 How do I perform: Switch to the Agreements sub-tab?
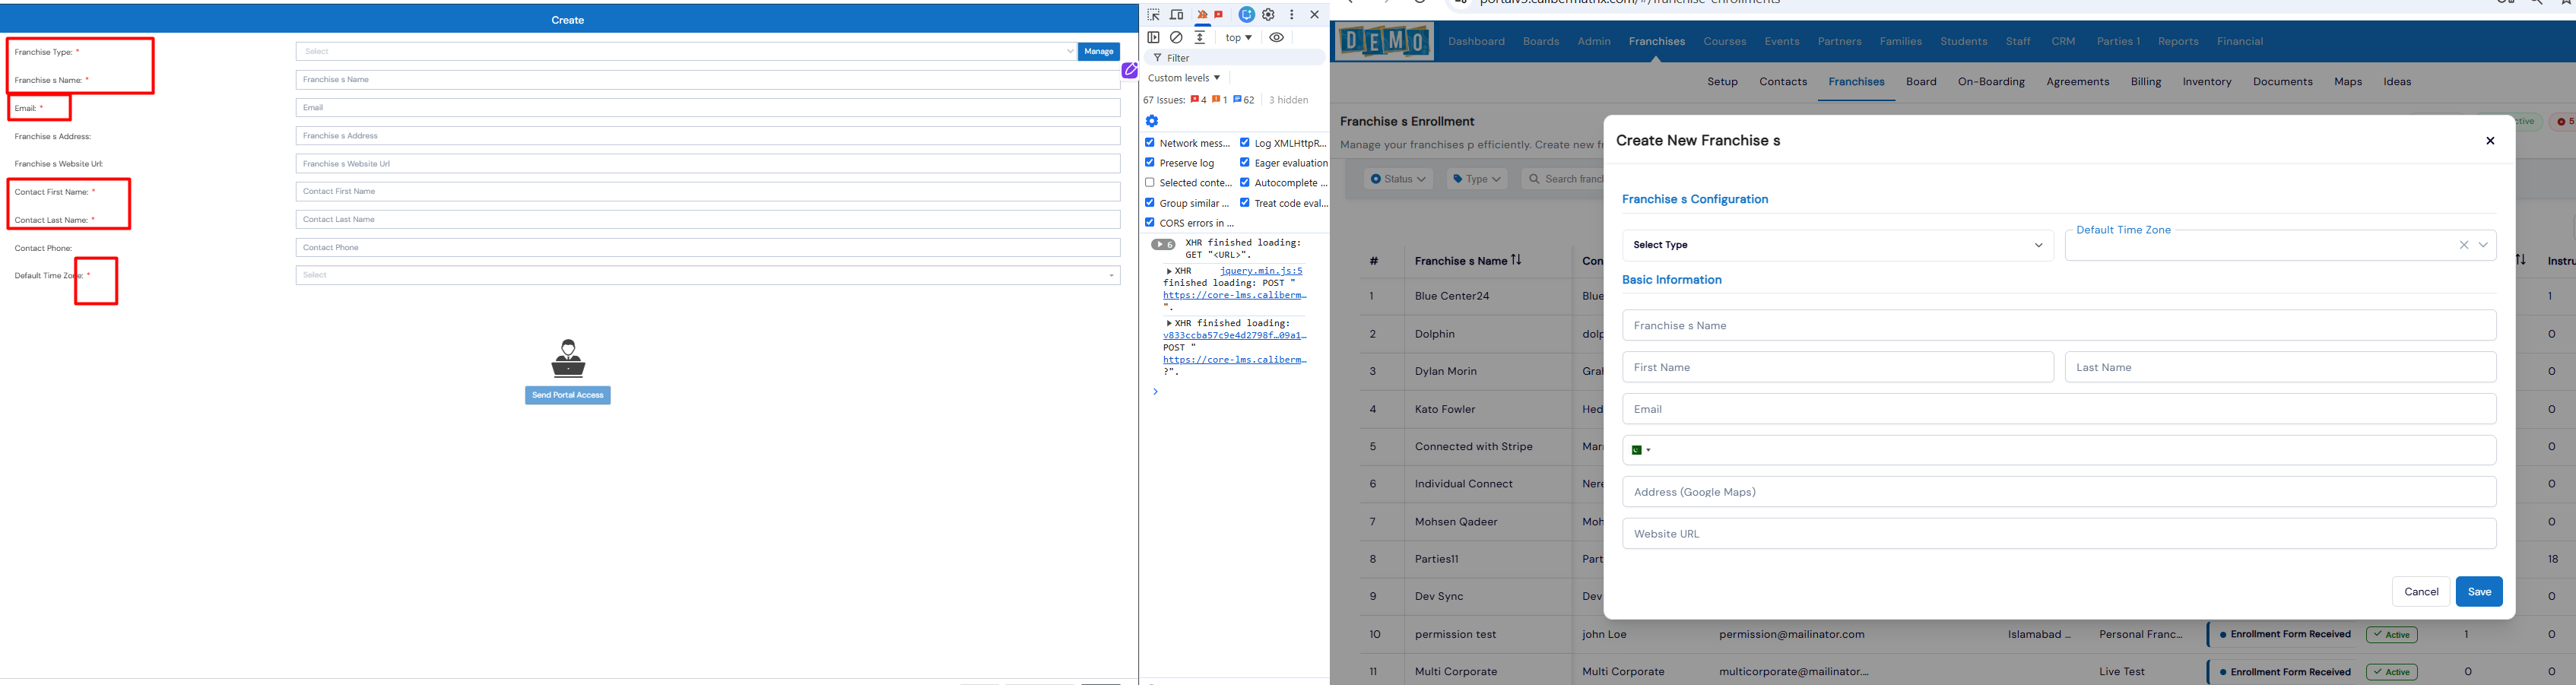2078,82
